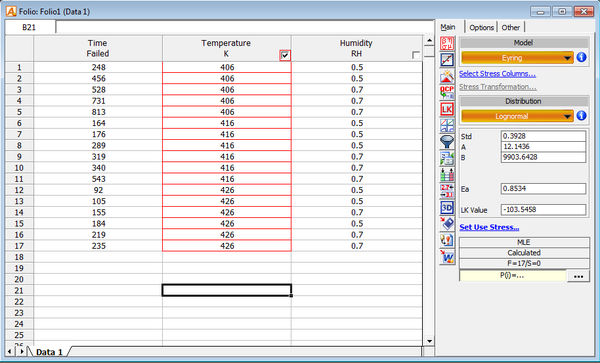Image resolution: width=600 pixels, height=363 pixels.
Task: Click the Calculate parameters icon
Action: tap(447, 43)
